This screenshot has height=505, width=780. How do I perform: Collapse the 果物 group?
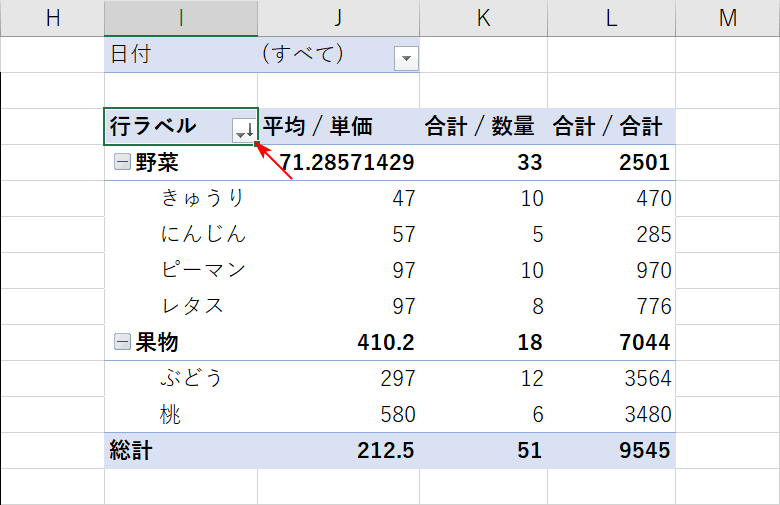(x=121, y=343)
